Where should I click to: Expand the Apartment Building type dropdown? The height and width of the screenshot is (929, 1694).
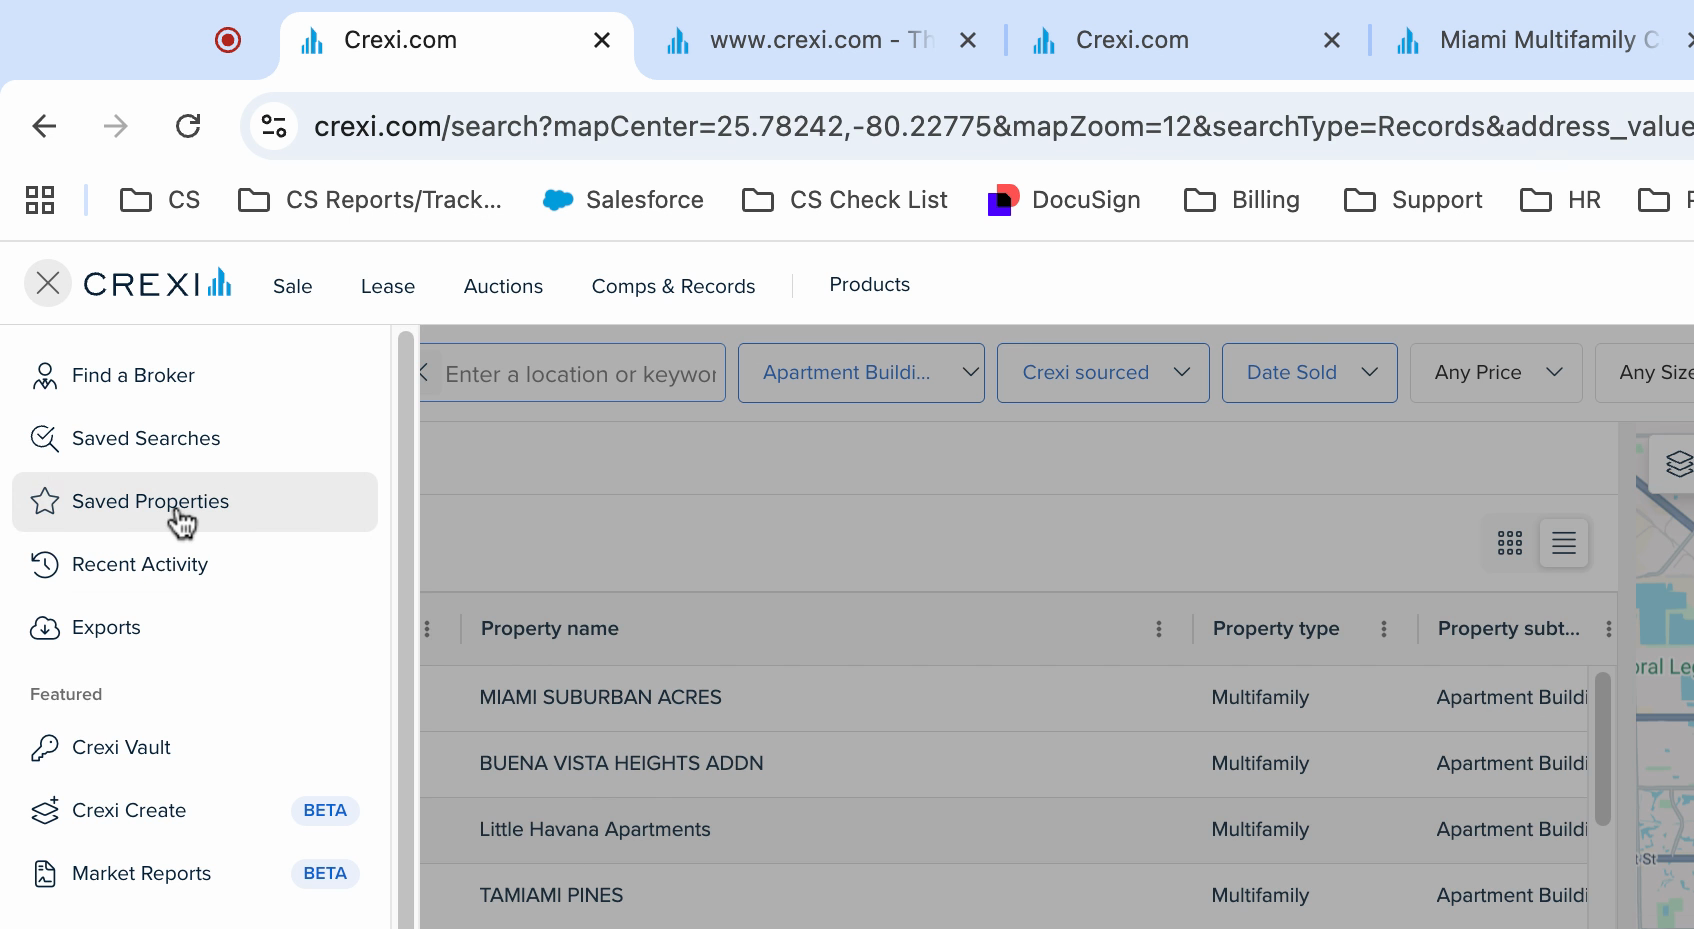point(861,373)
